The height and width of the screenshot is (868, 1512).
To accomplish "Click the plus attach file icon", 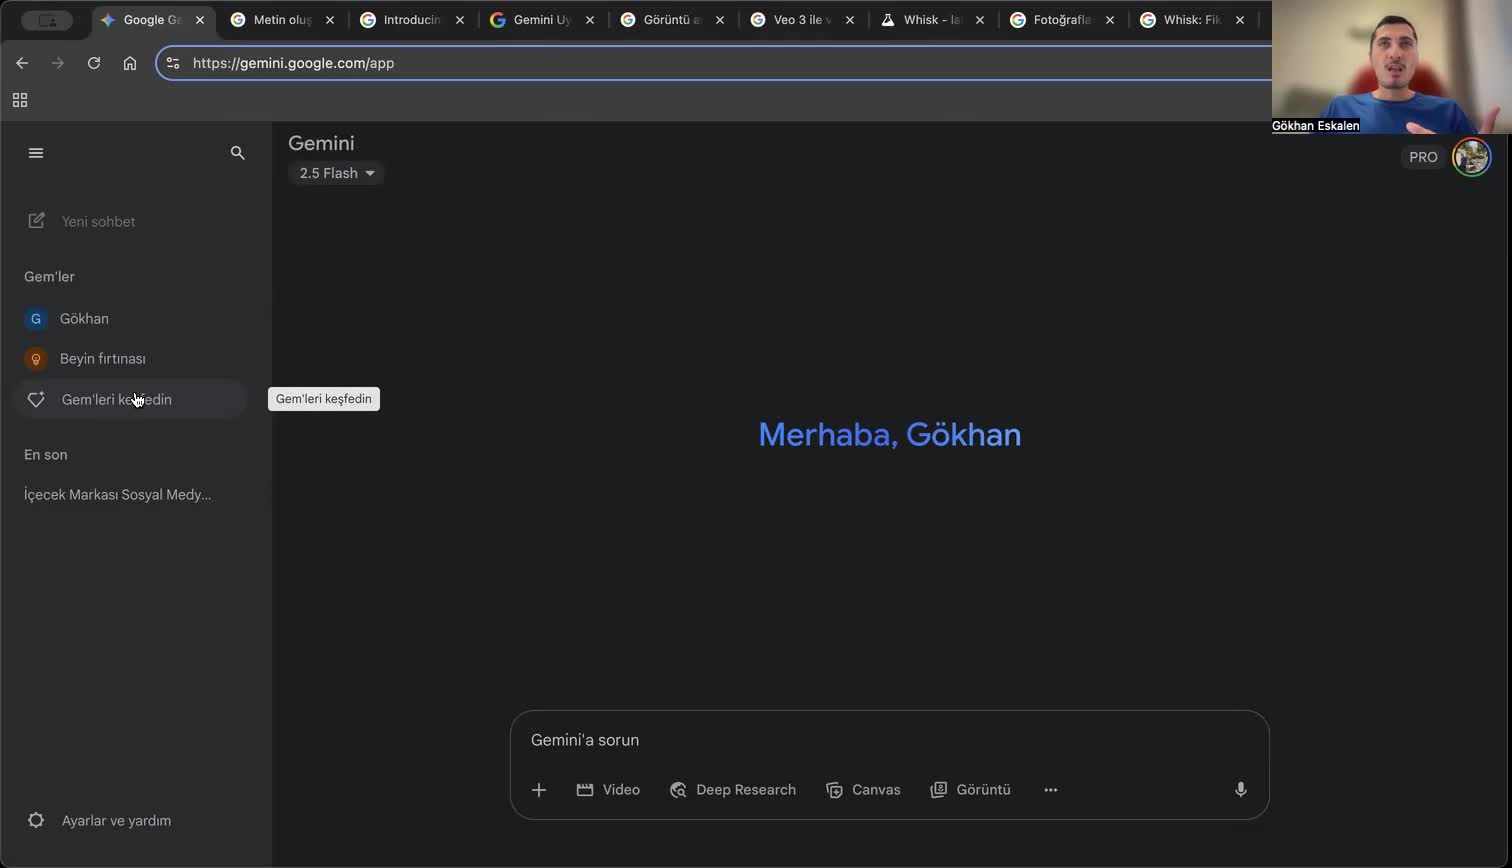I will click(538, 790).
